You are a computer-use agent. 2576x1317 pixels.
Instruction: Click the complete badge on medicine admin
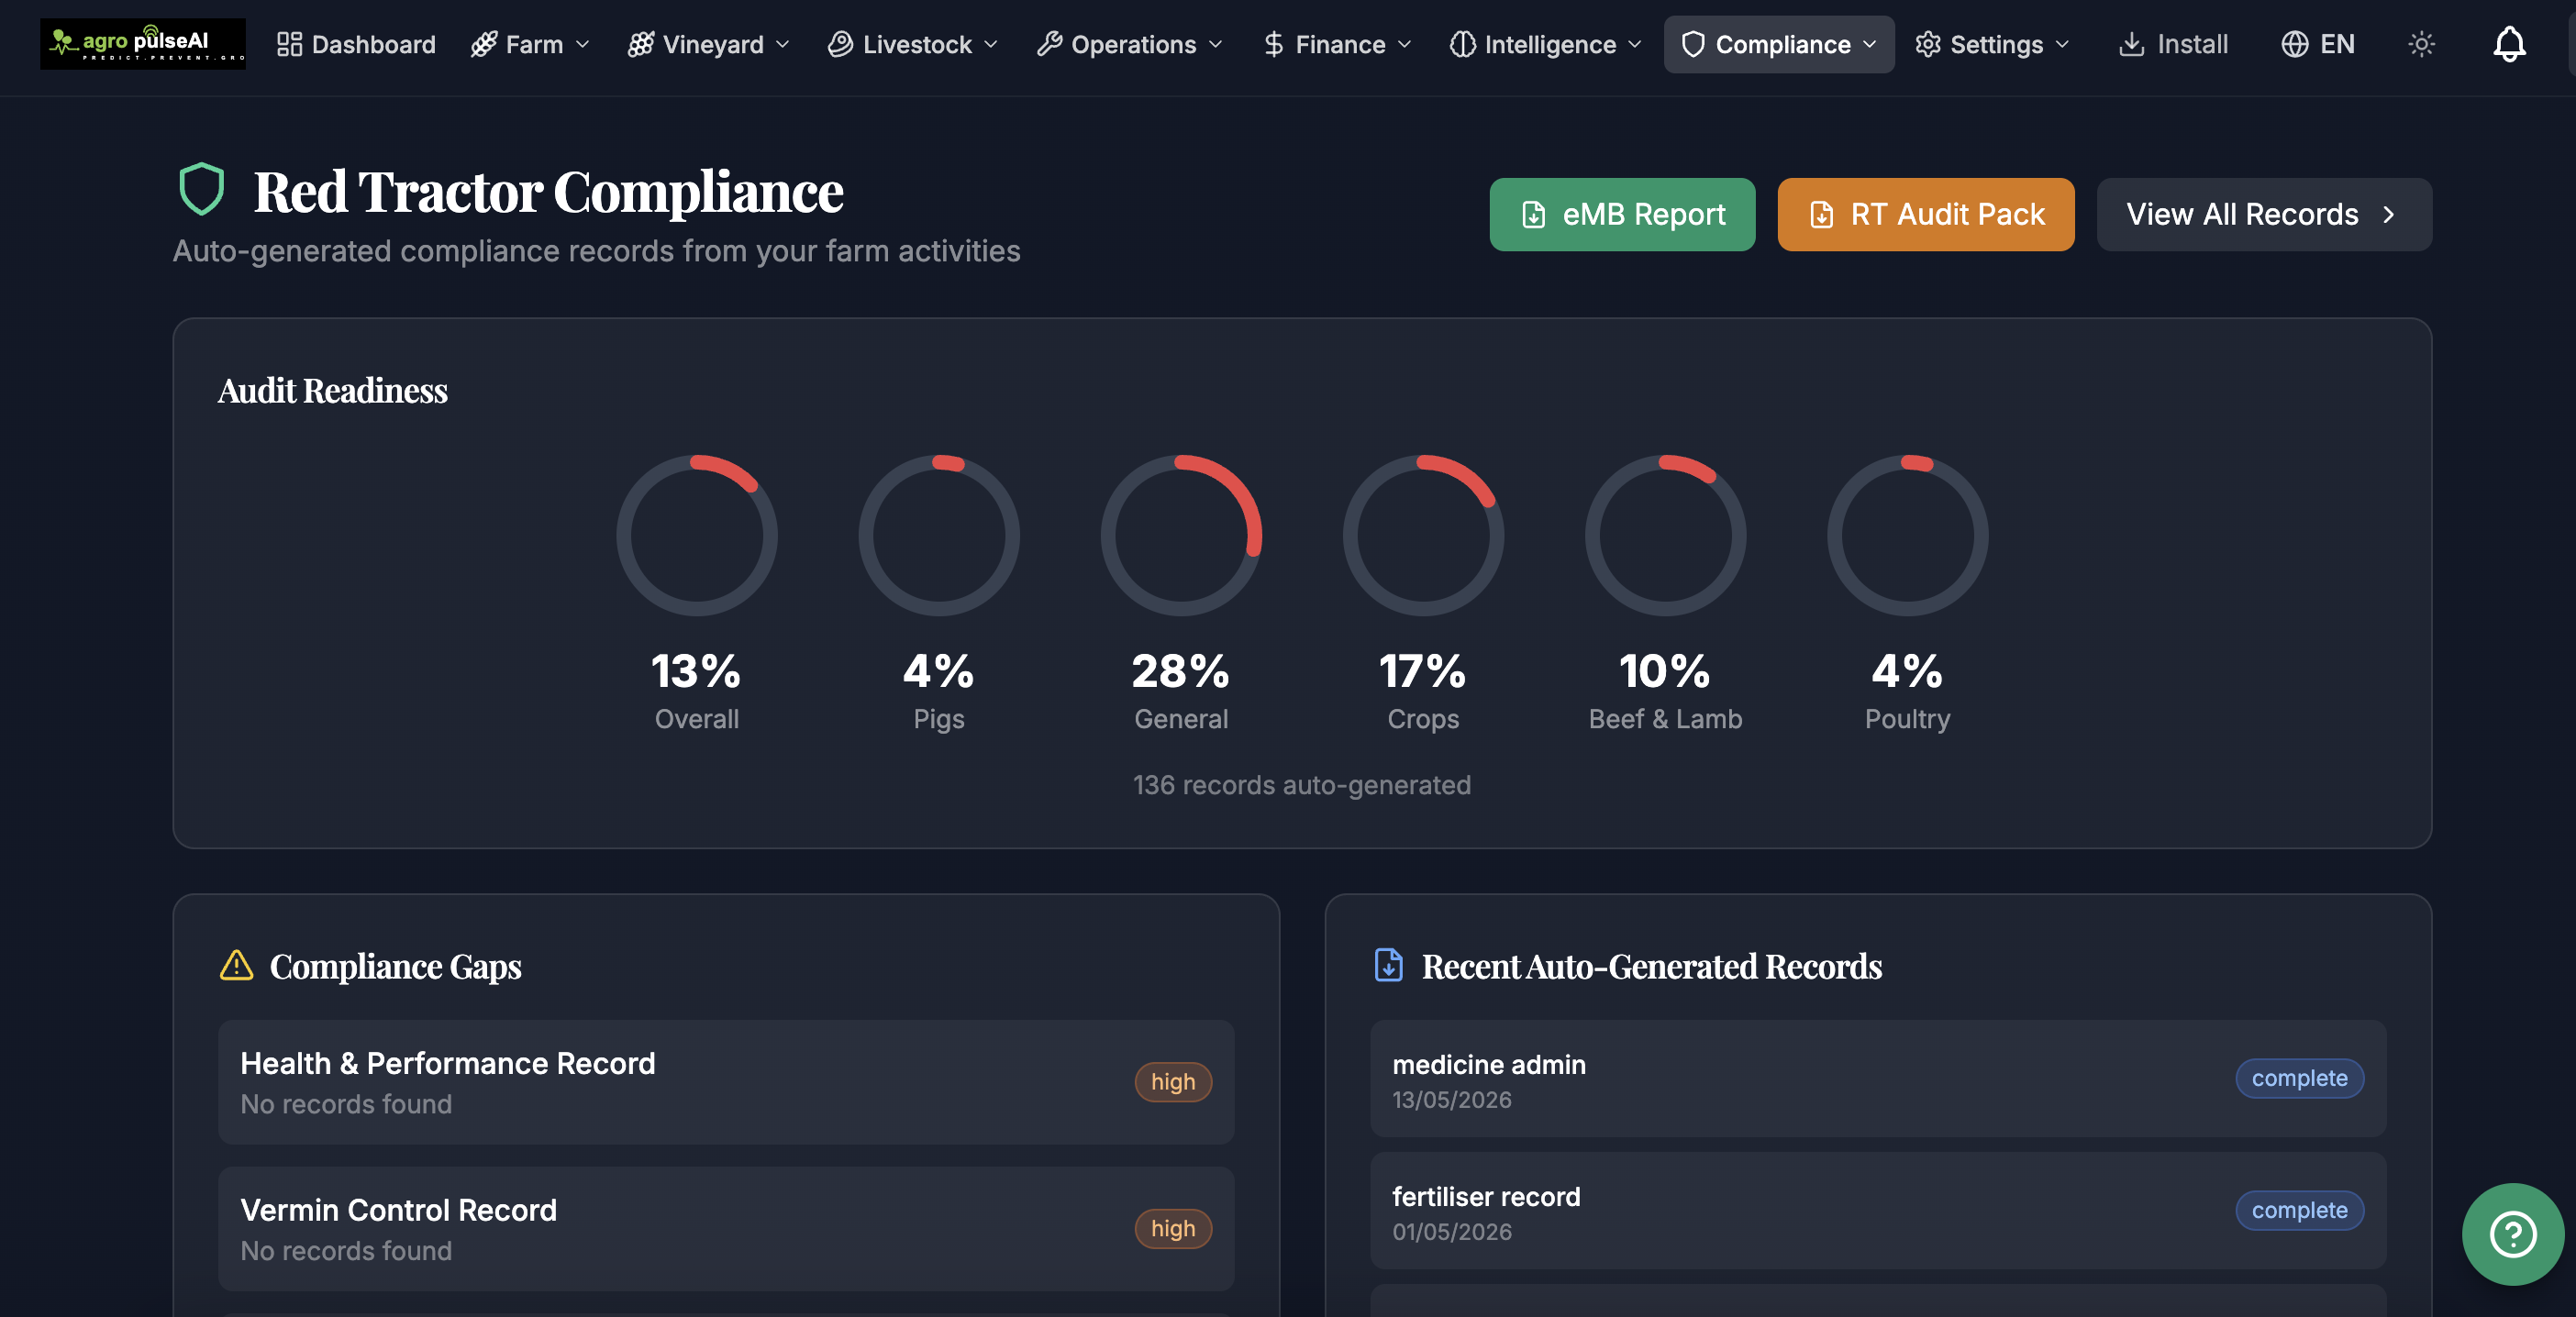coord(2299,1078)
